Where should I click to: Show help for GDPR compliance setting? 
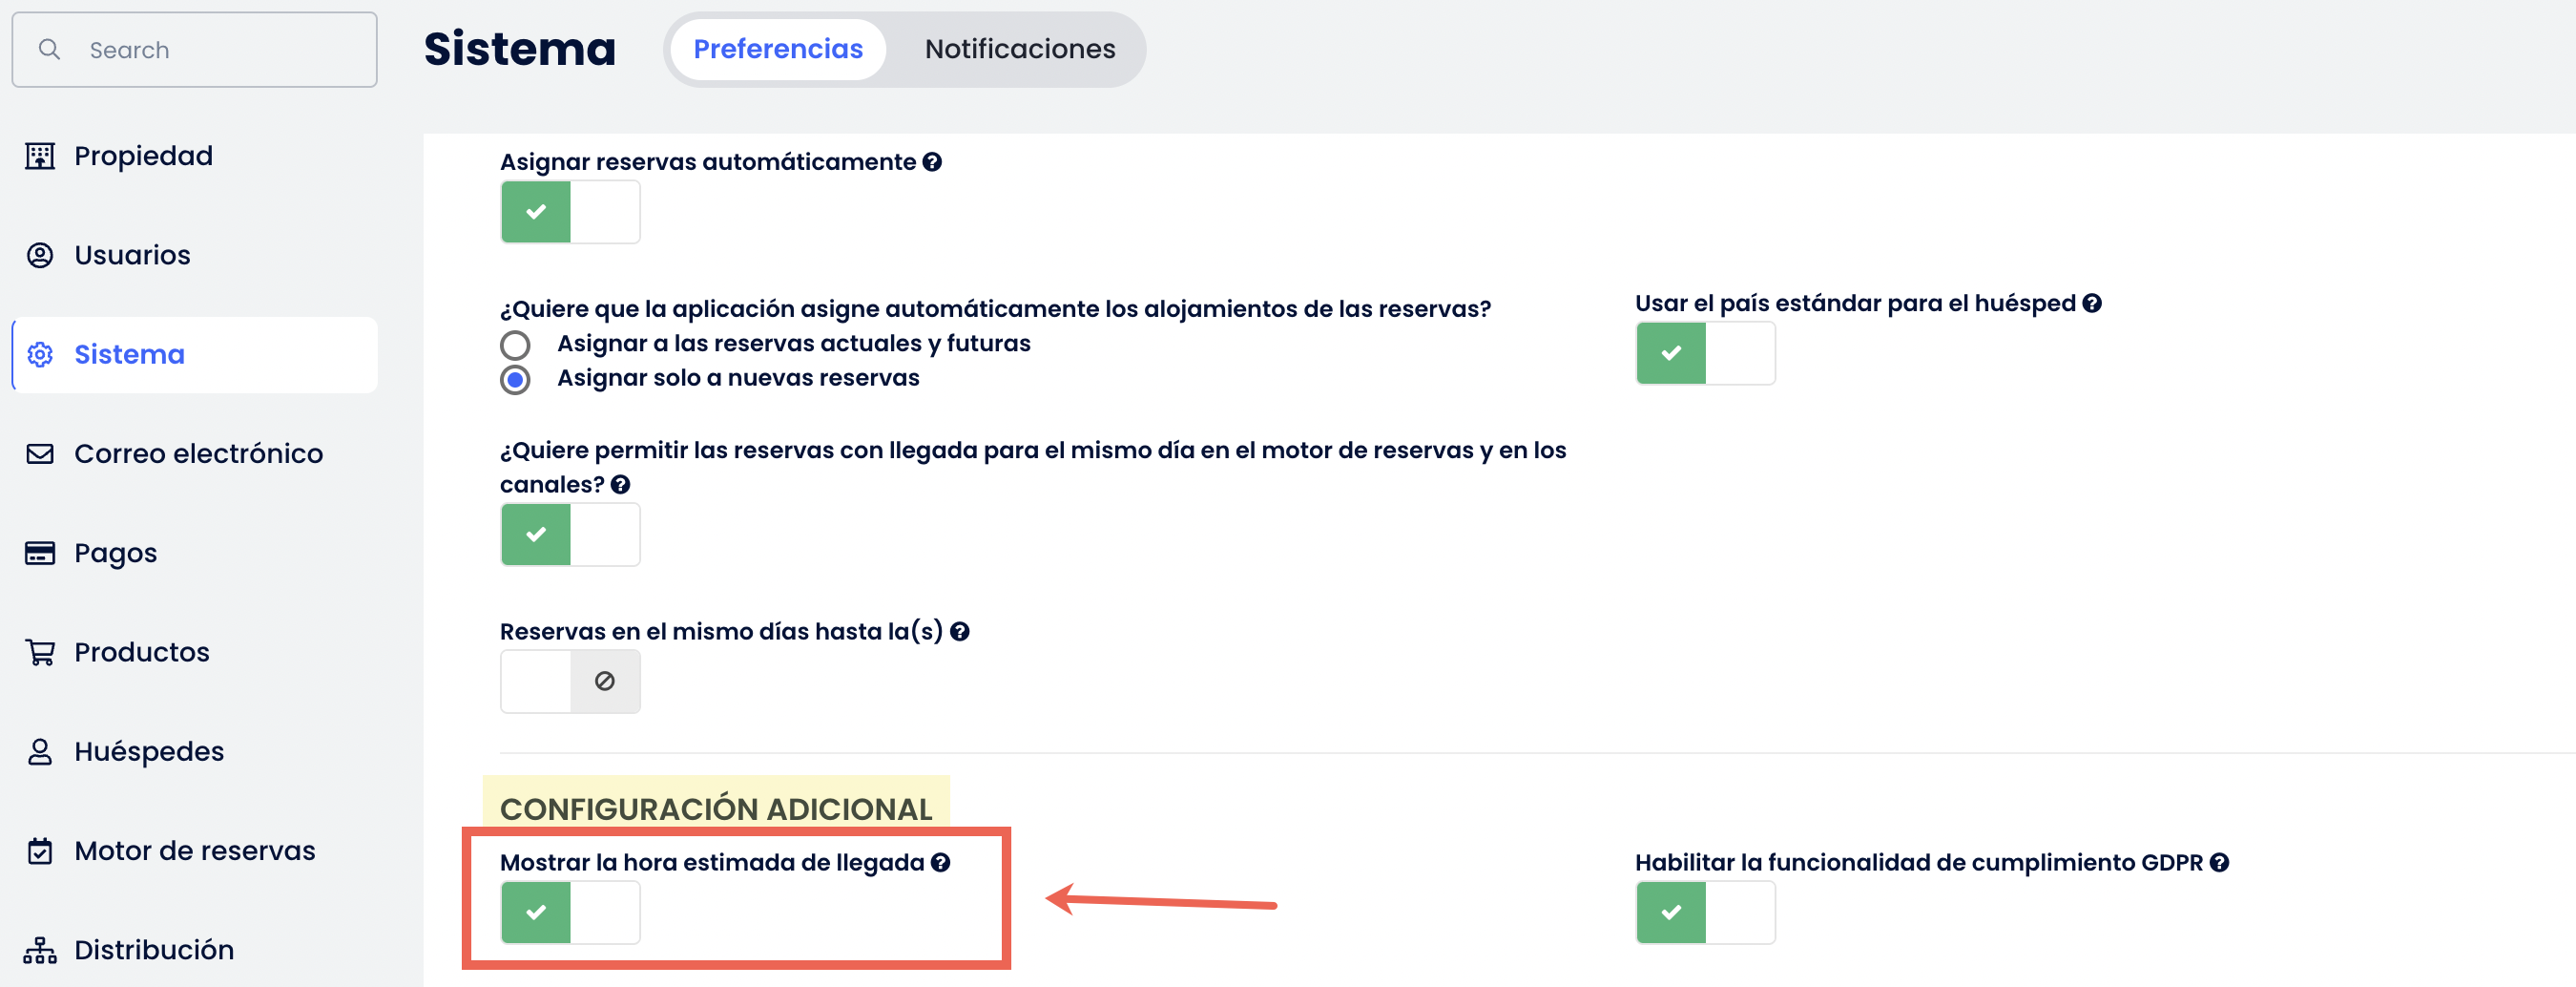[x=2219, y=862]
